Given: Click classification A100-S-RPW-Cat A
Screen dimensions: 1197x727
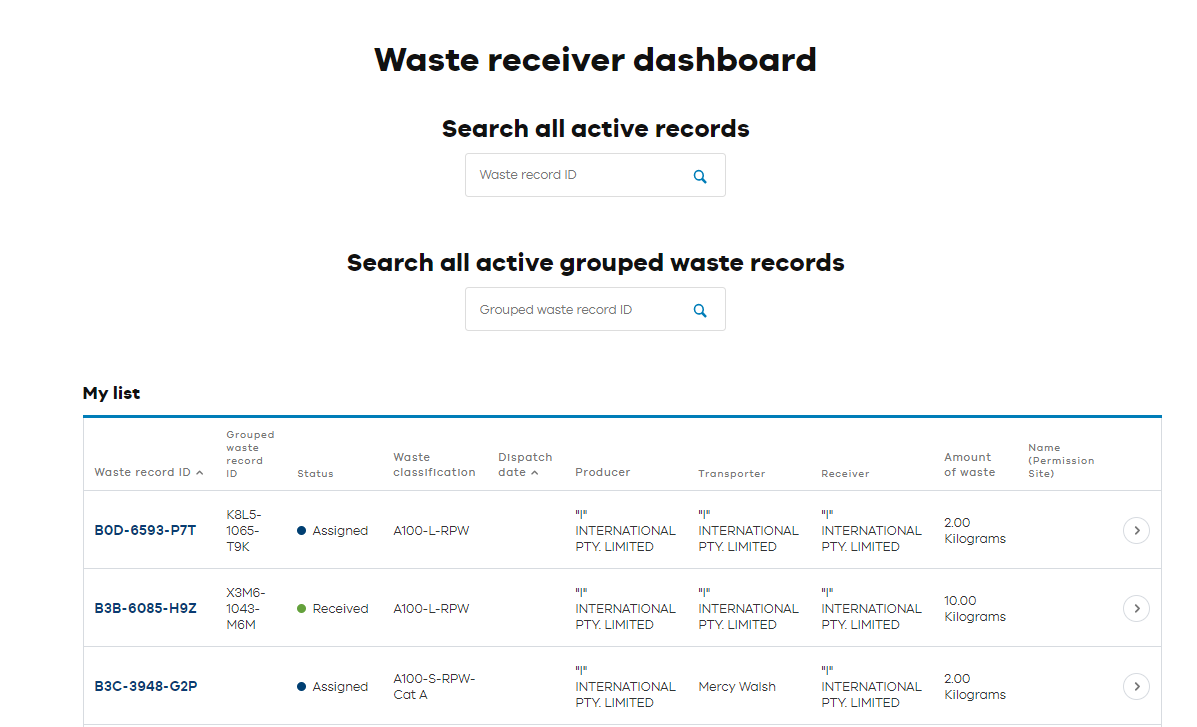Looking at the screenshot, I should pyautogui.click(x=434, y=687).
